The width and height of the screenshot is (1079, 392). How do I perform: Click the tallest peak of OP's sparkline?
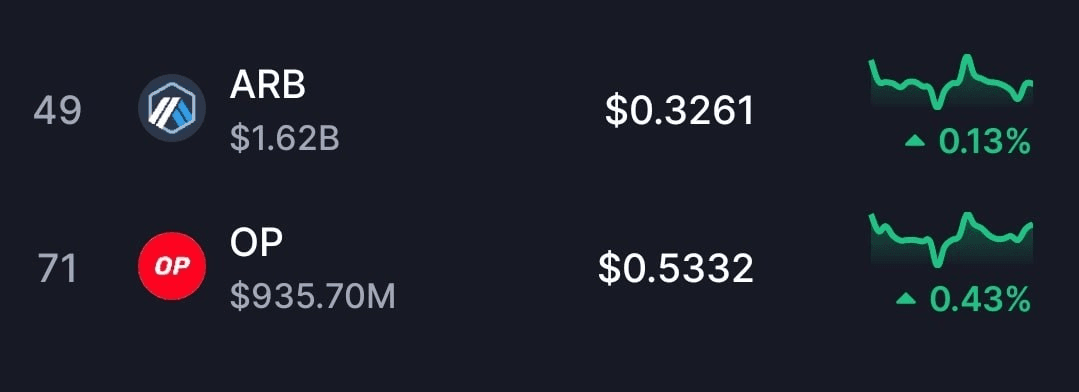click(967, 216)
